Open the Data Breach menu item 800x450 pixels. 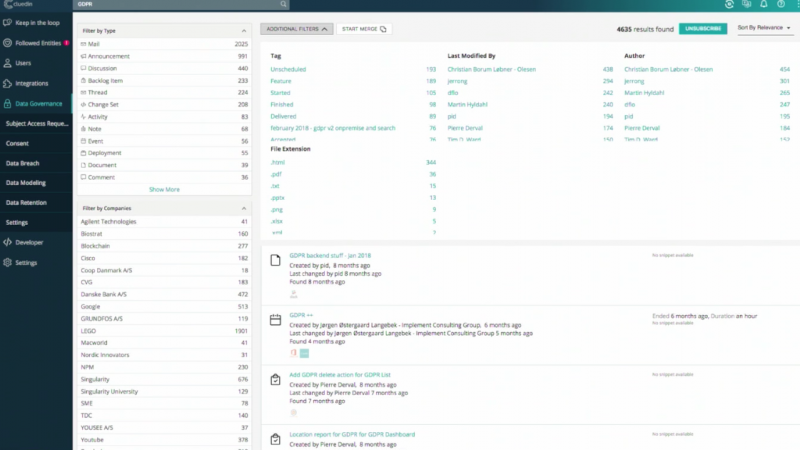coord(22,164)
